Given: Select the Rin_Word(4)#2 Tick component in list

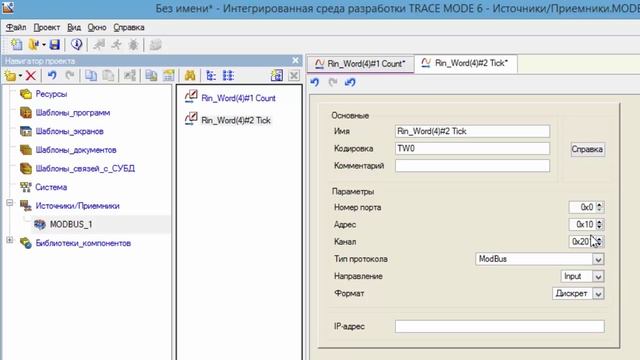Looking at the screenshot, I should click(236, 120).
